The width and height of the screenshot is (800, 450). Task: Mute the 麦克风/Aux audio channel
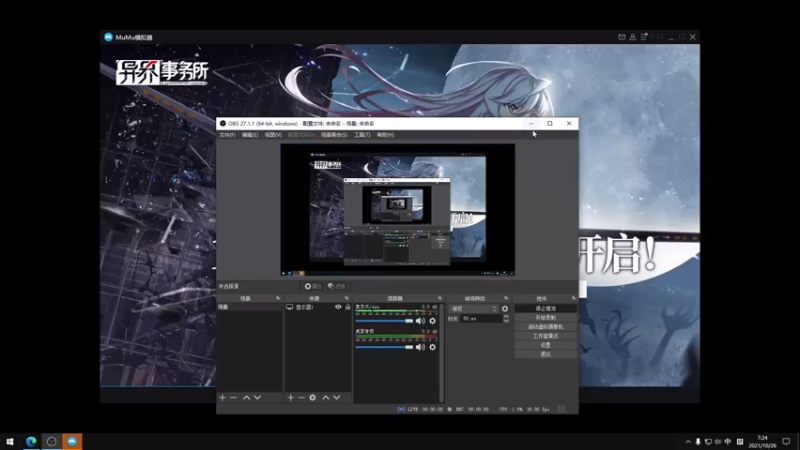[420, 321]
